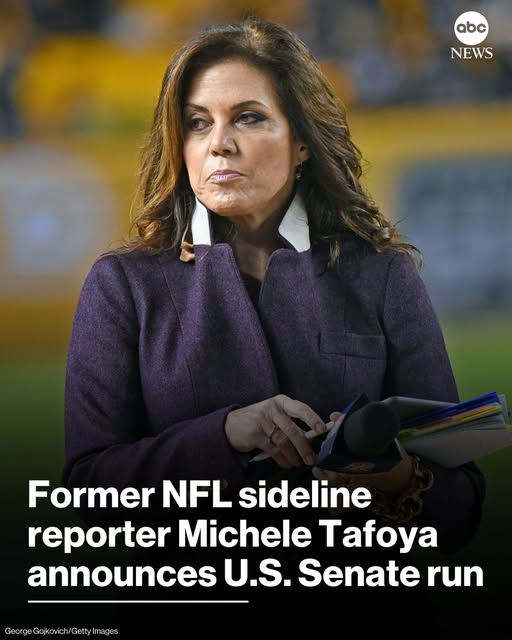Open the George Gojkovich/Getty Images photo credit
This screenshot has width=512, height=640.
tap(62, 631)
